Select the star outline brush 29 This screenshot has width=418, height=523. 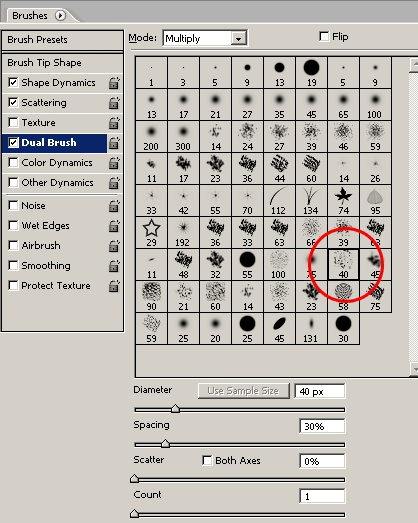151,232
